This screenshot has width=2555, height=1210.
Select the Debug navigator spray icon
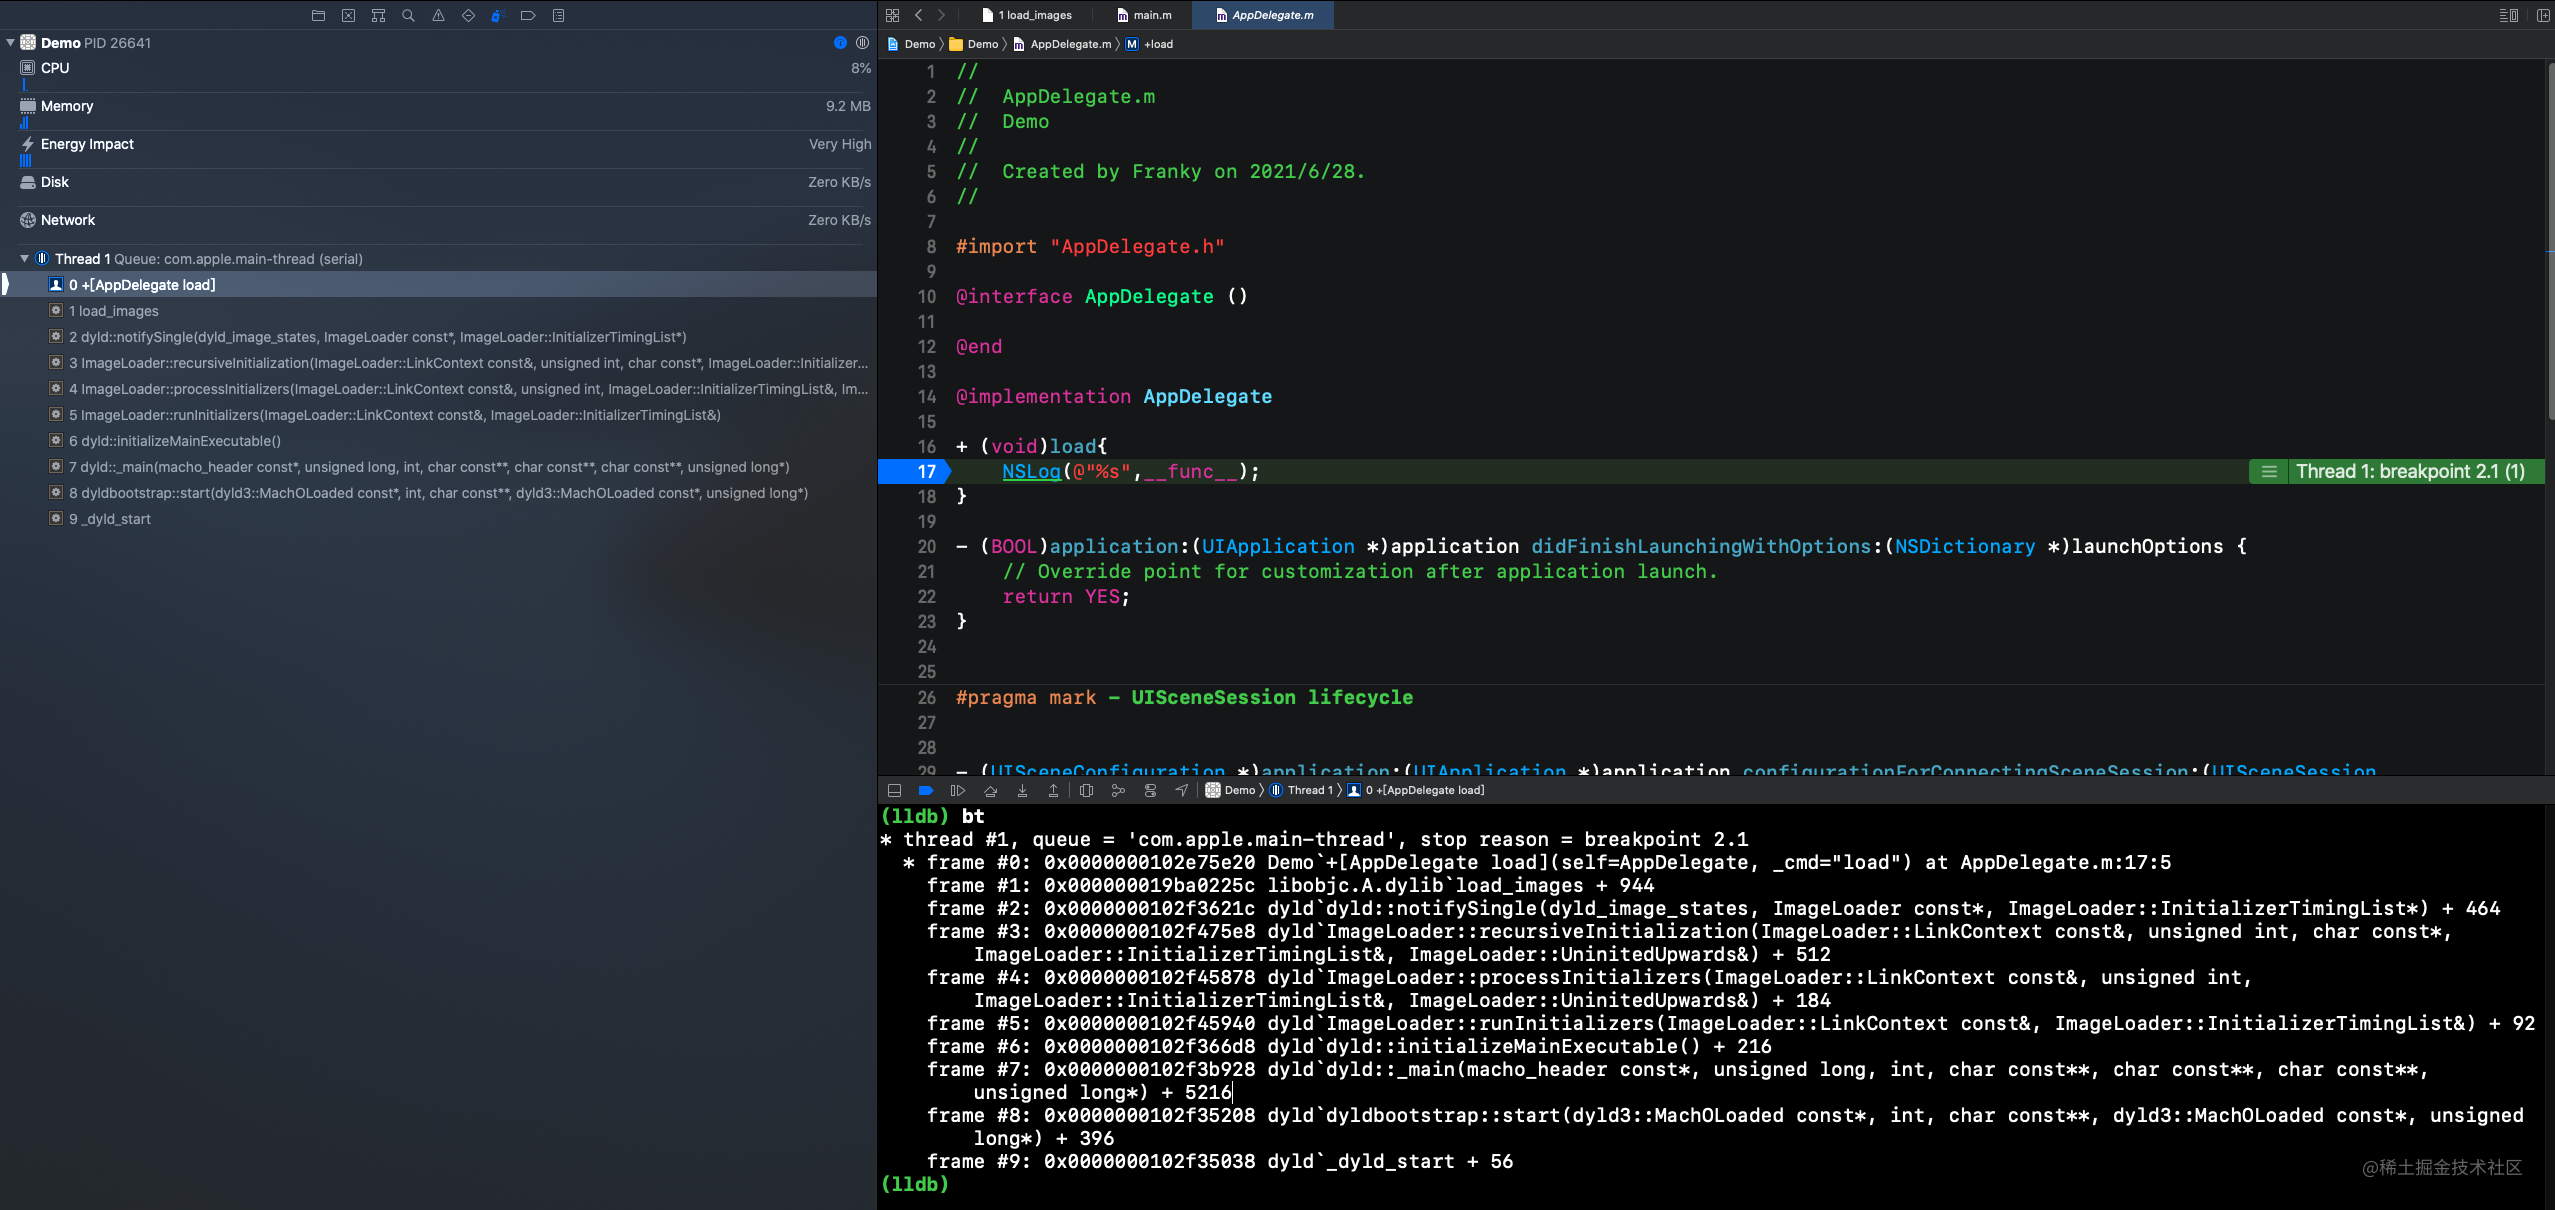[x=498, y=15]
